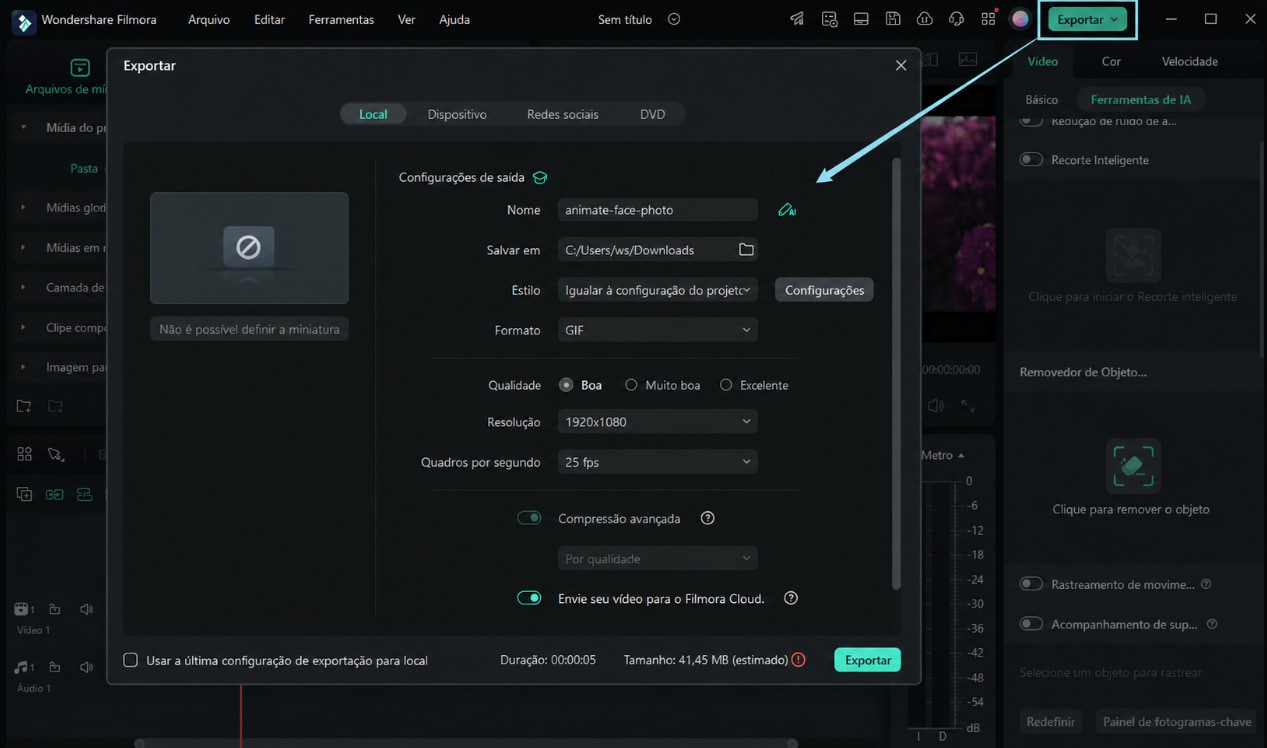Toggle Envie seu vídeo para o Filmora Cloud
1267x748 pixels.
[529, 598]
